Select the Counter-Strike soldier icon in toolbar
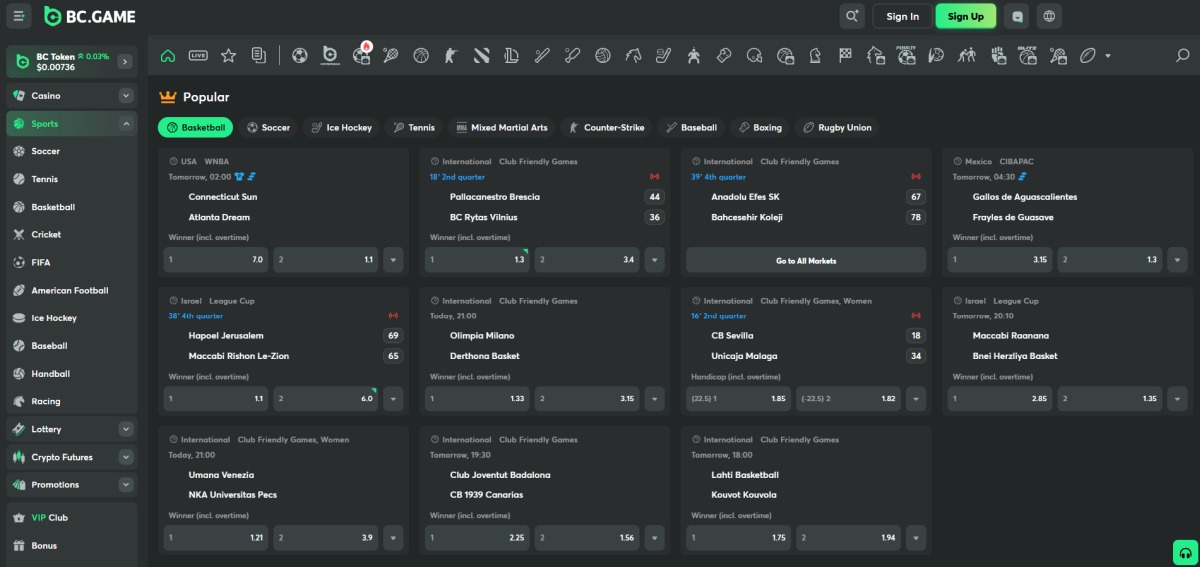 point(451,55)
